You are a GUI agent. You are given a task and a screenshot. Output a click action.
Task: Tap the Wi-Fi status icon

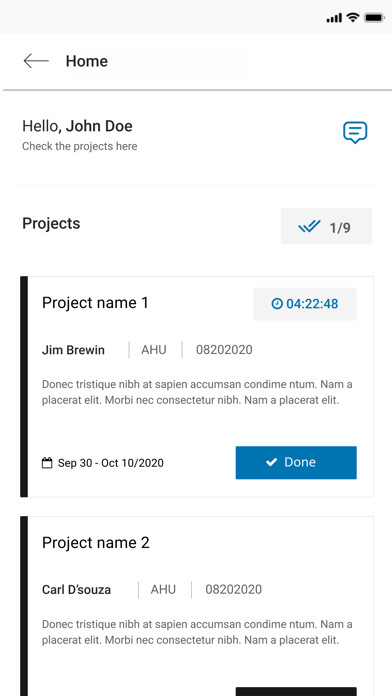(x=353, y=17)
